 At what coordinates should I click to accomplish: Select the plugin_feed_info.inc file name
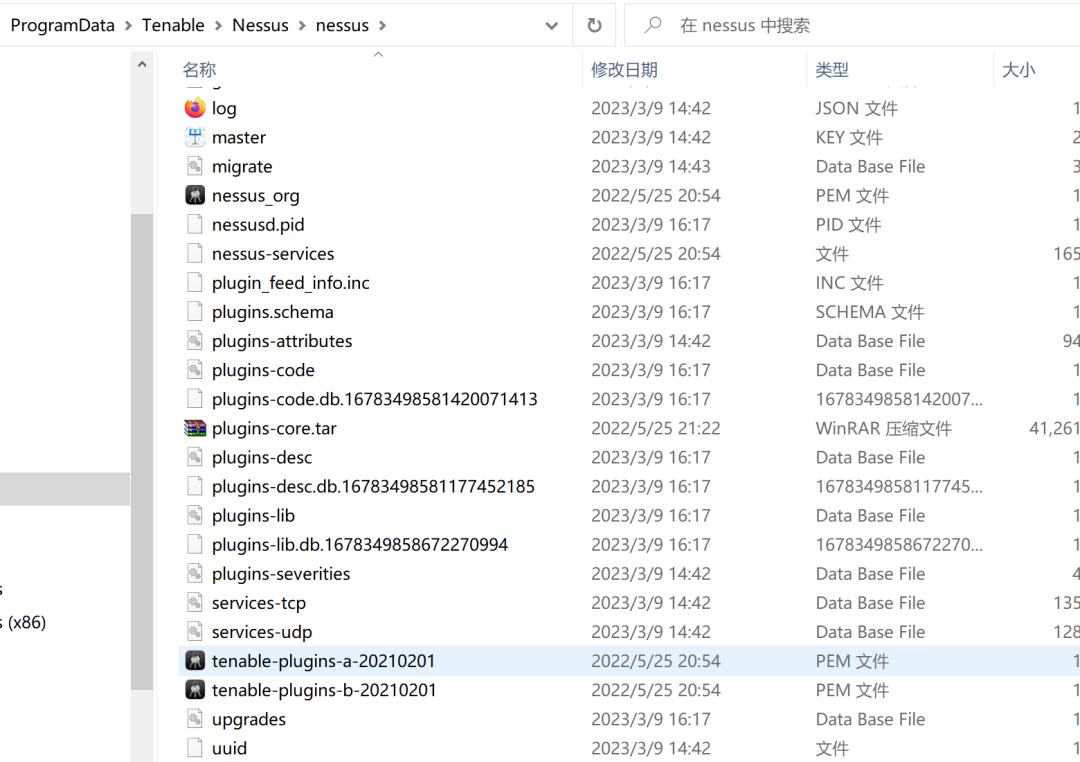tap(291, 282)
